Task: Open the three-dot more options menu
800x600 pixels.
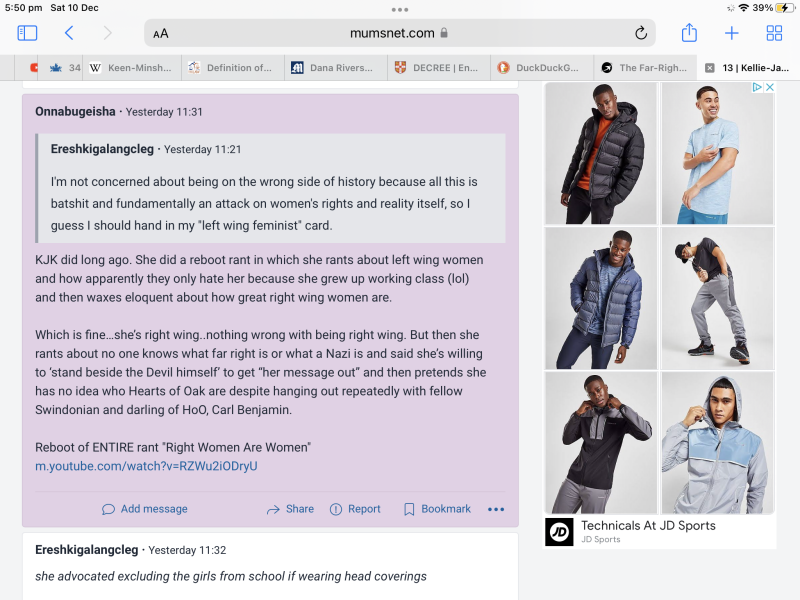Action: pos(496,509)
